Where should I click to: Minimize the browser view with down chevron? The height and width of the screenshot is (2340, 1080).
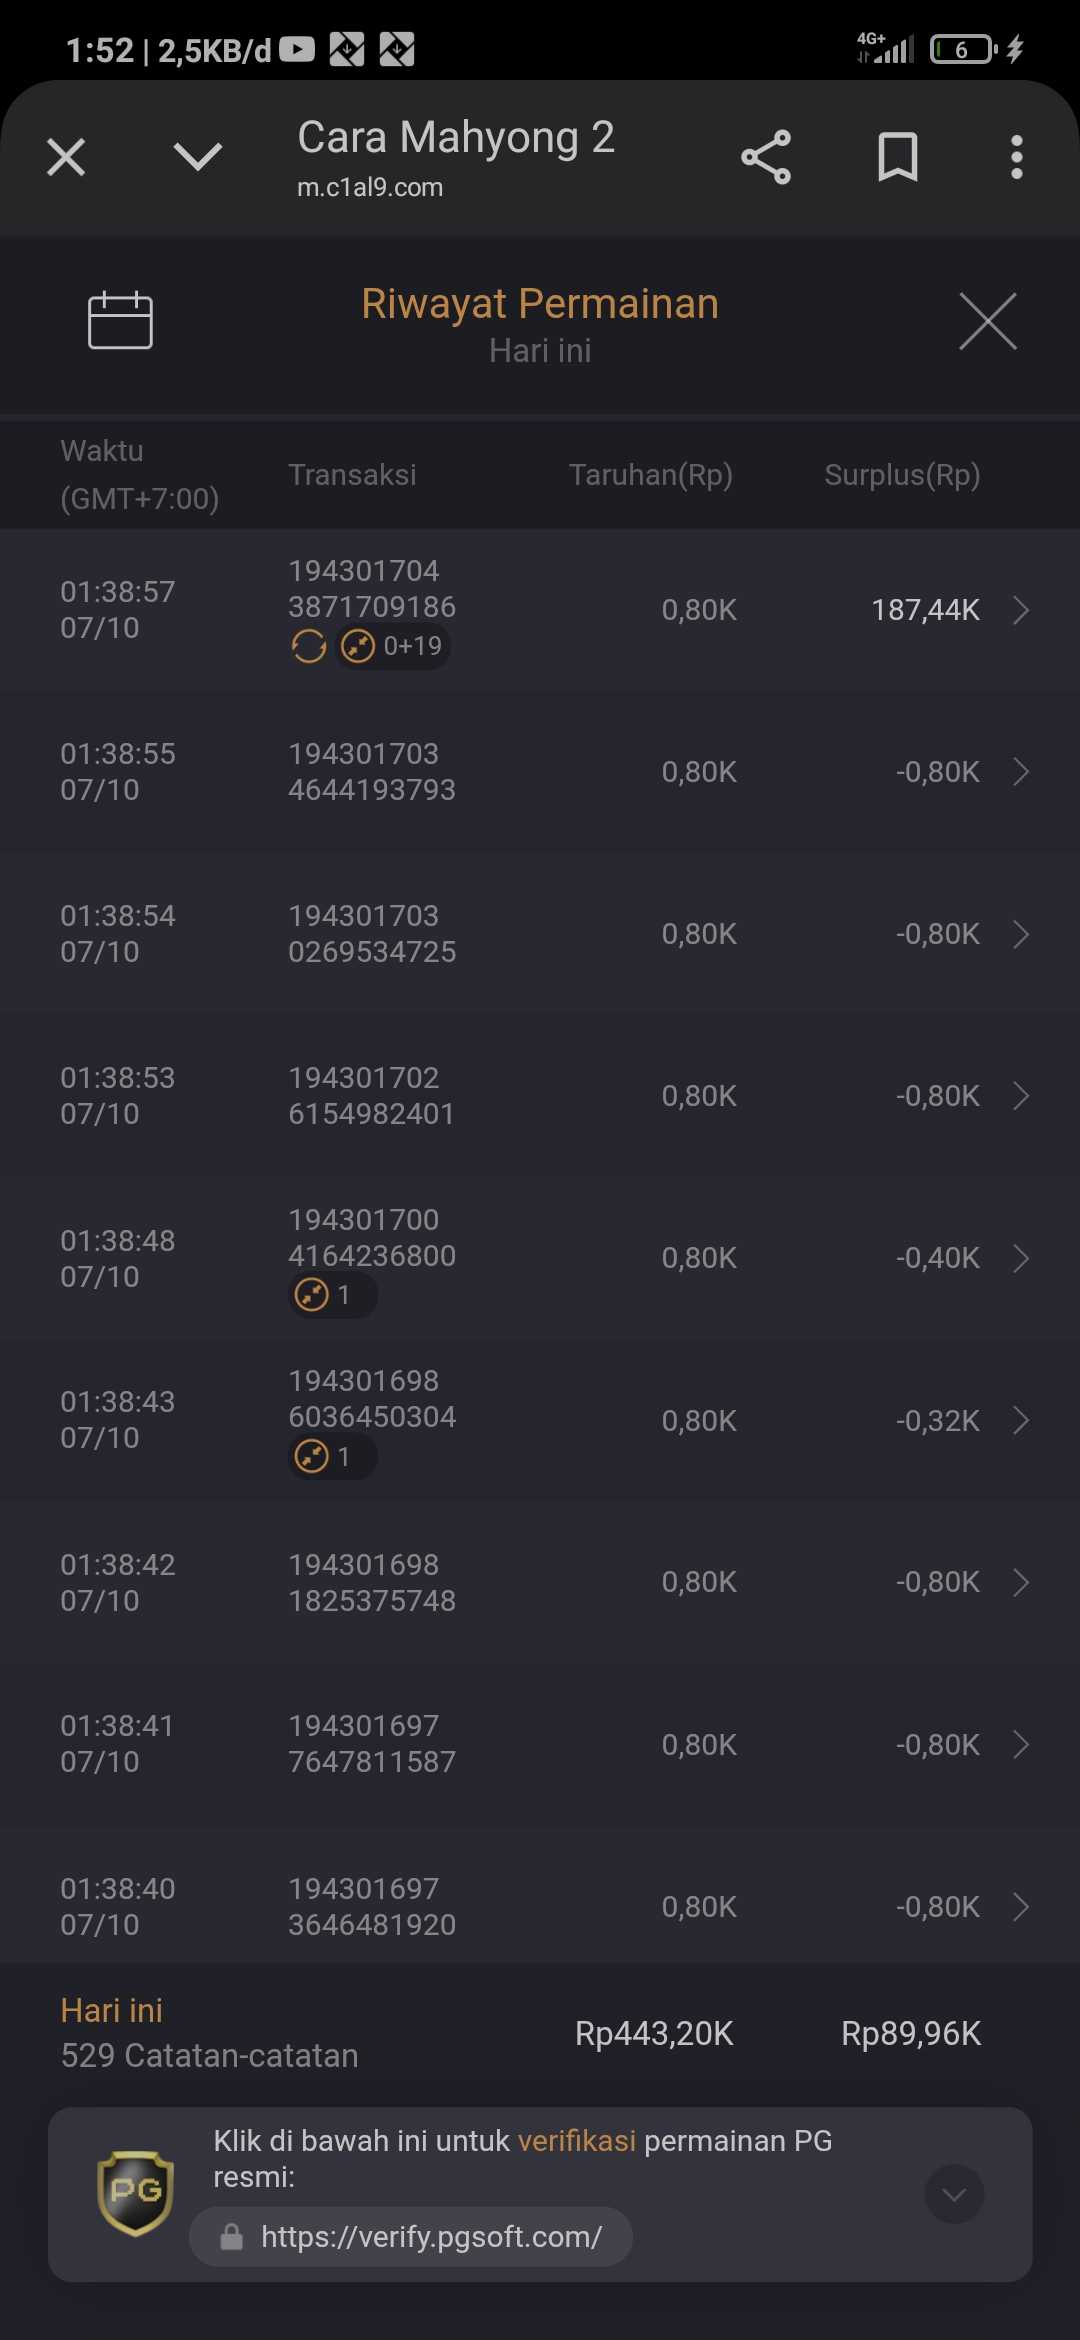pyautogui.click(x=198, y=156)
